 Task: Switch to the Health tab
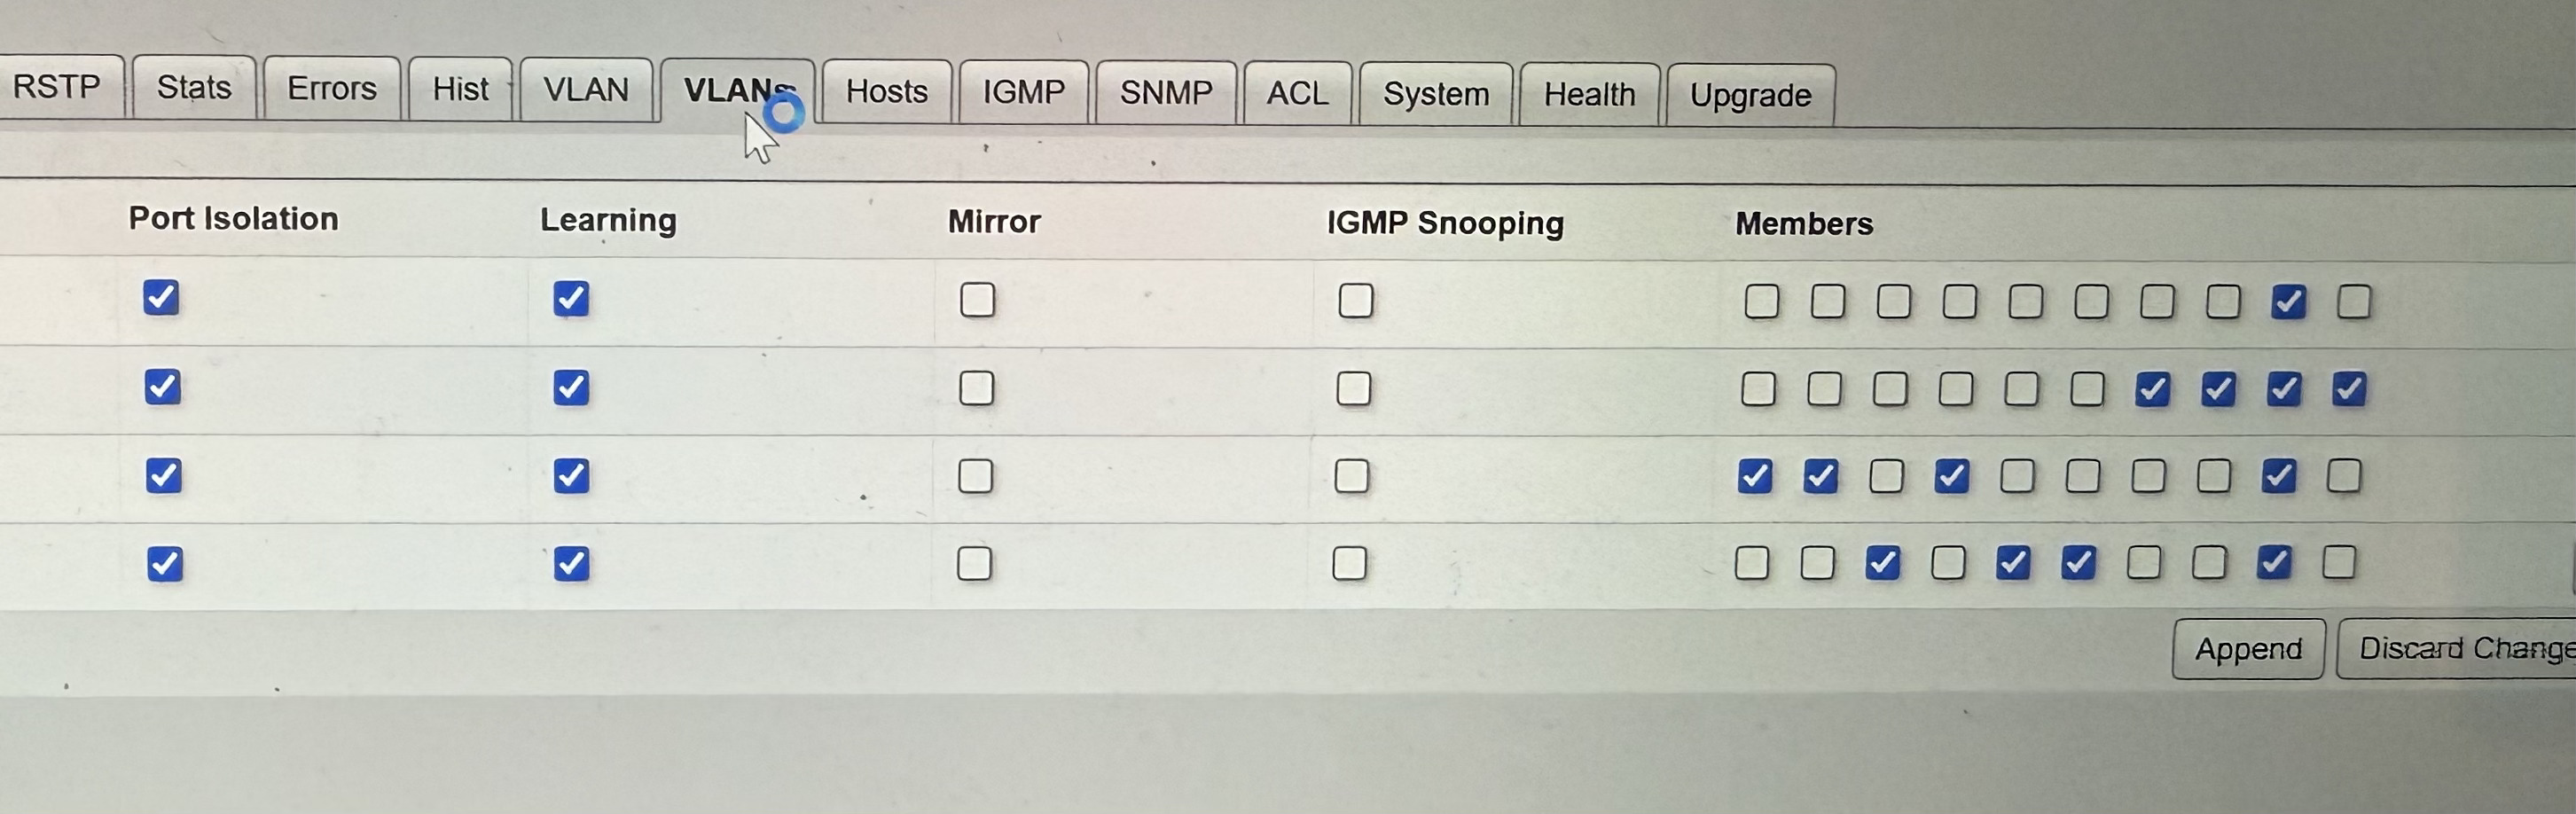tap(1589, 95)
